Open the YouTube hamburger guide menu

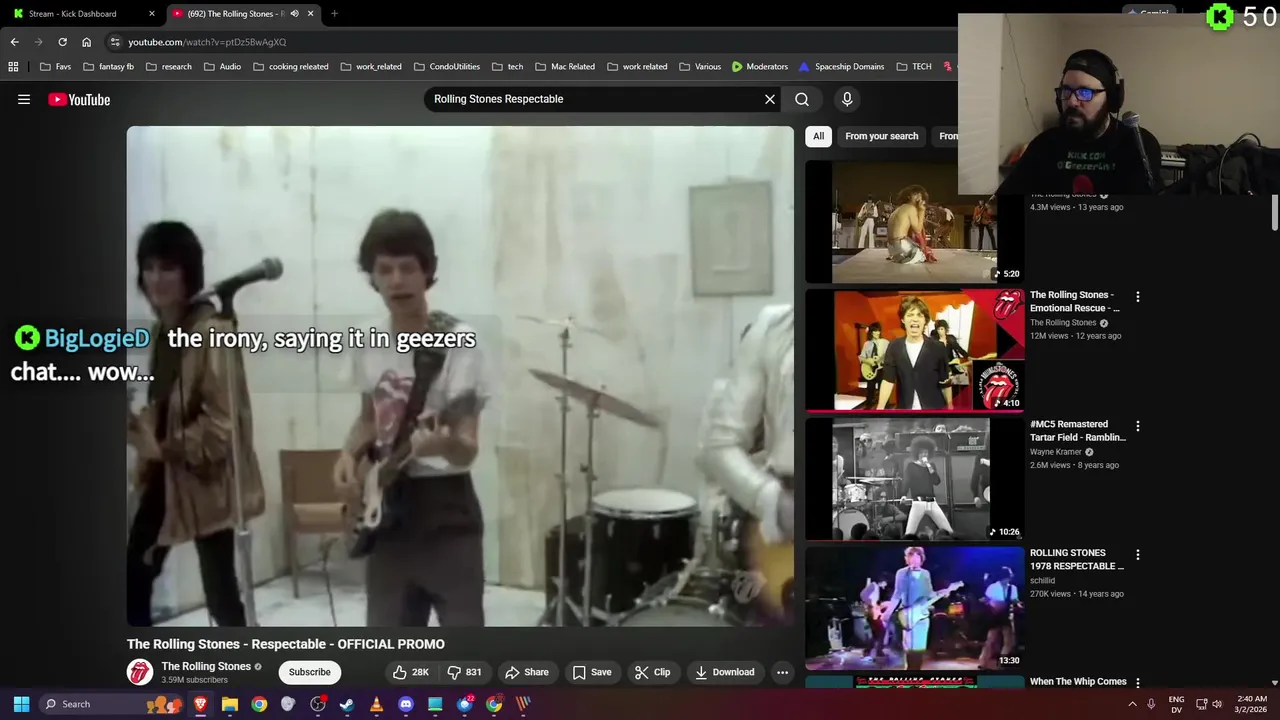[x=24, y=99]
